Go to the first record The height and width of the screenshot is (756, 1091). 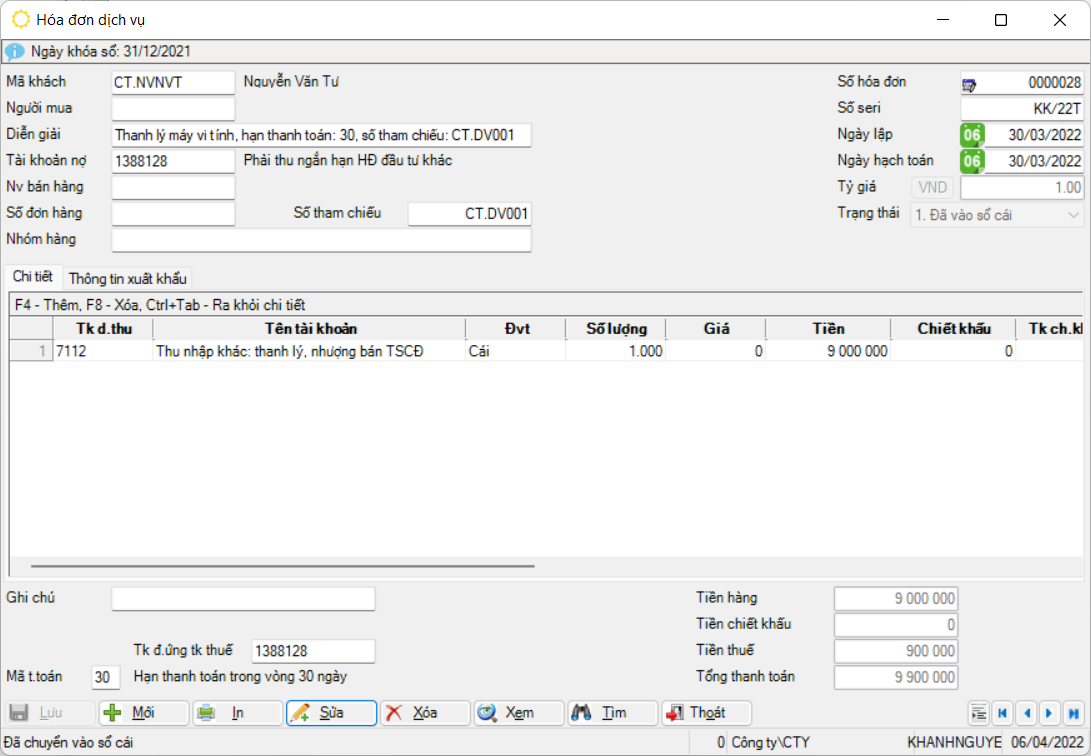tap(1001, 713)
